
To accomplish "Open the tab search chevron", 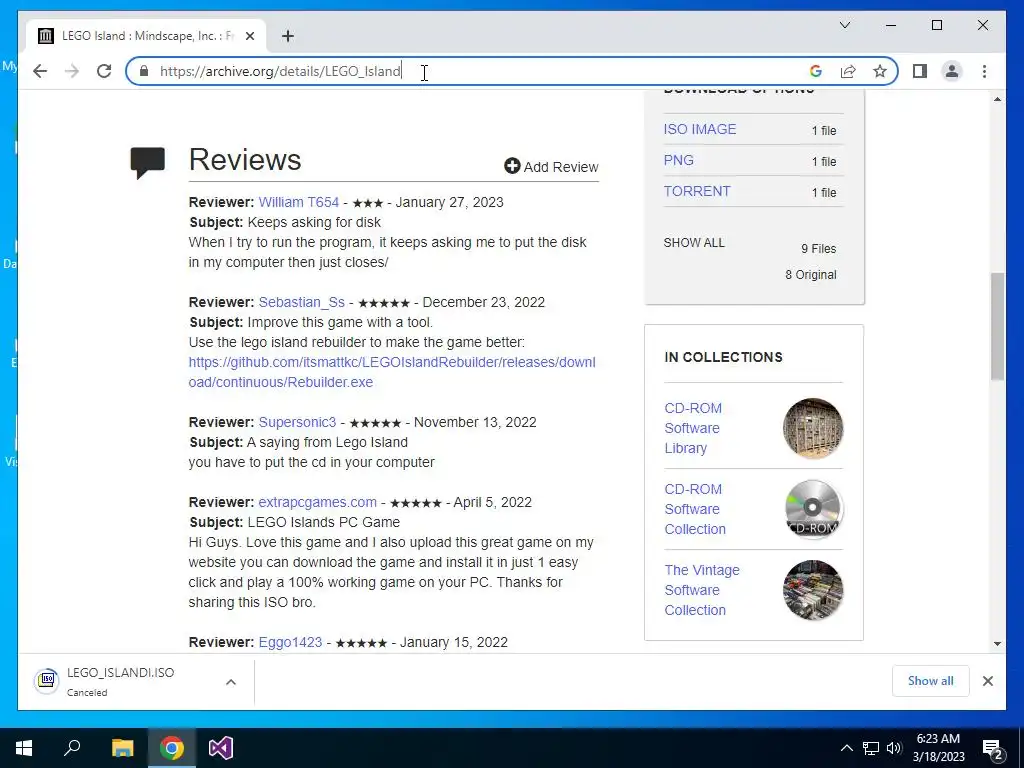I will (x=844, y=25).
